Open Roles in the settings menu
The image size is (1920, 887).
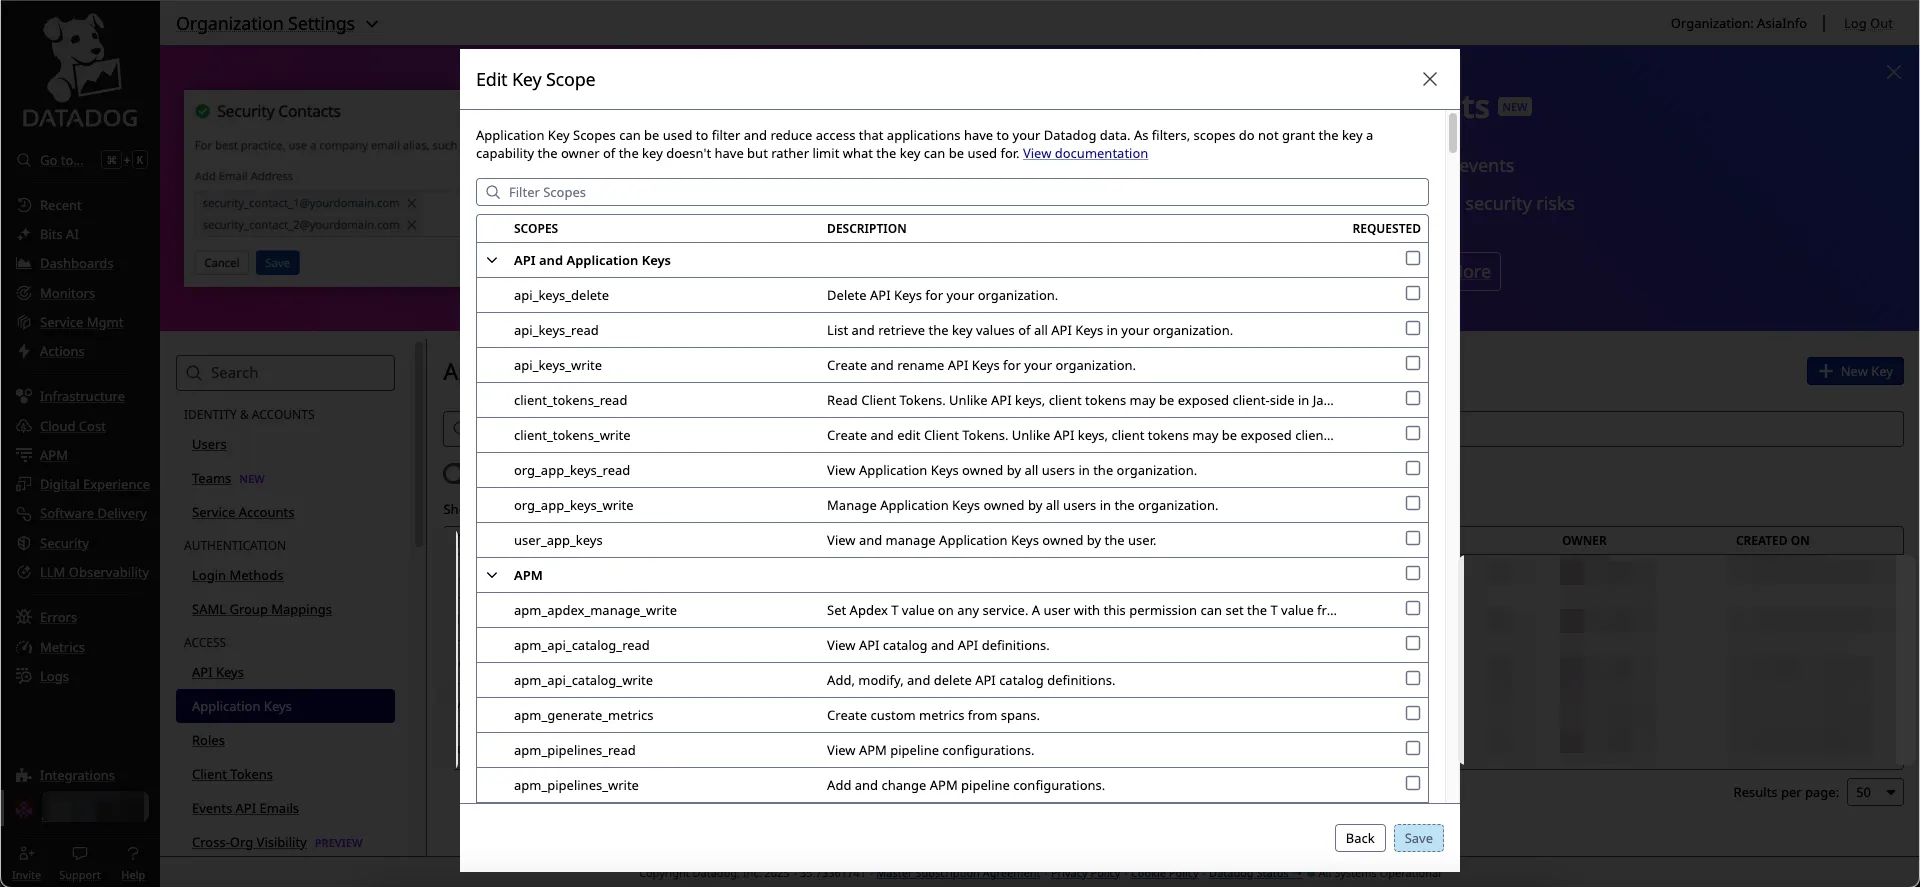pos(208,741)
